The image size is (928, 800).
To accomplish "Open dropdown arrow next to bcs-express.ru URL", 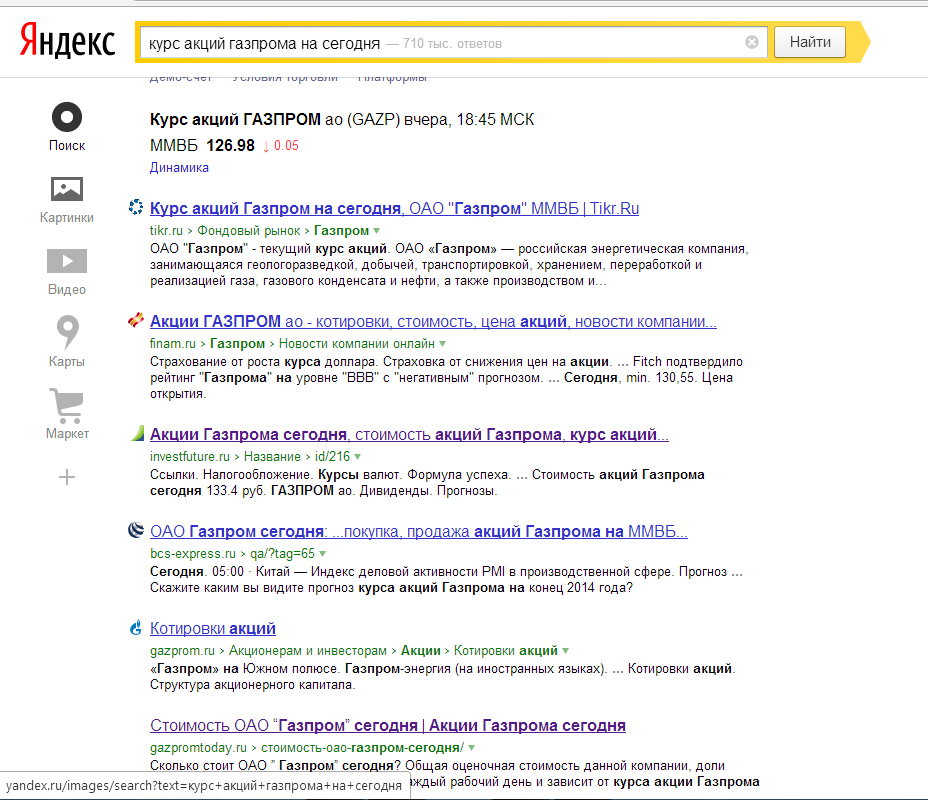I will (x=323, y=553).
